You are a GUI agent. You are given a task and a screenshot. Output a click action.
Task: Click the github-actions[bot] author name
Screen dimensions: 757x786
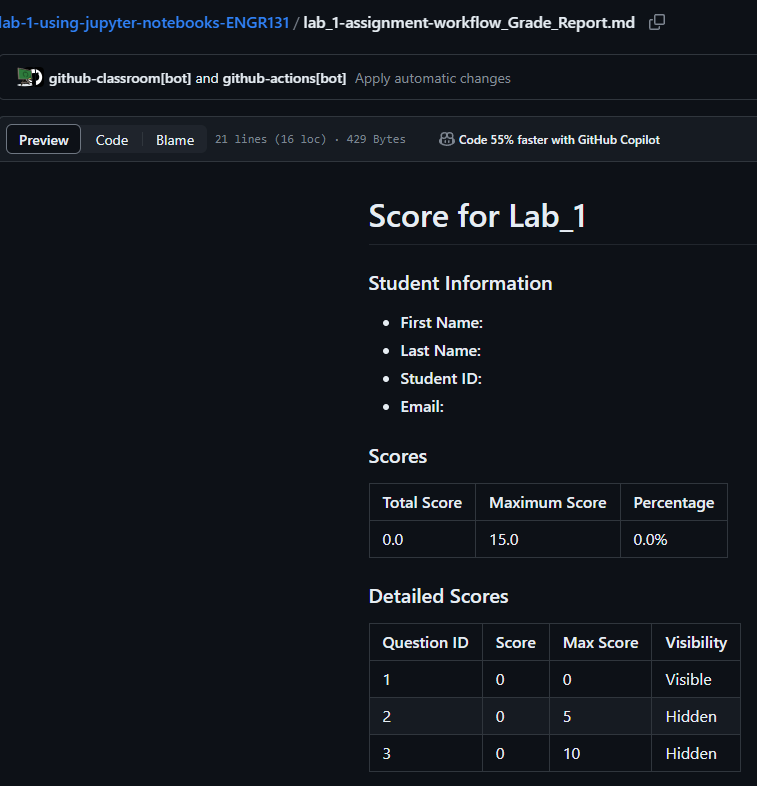(284, 79)
